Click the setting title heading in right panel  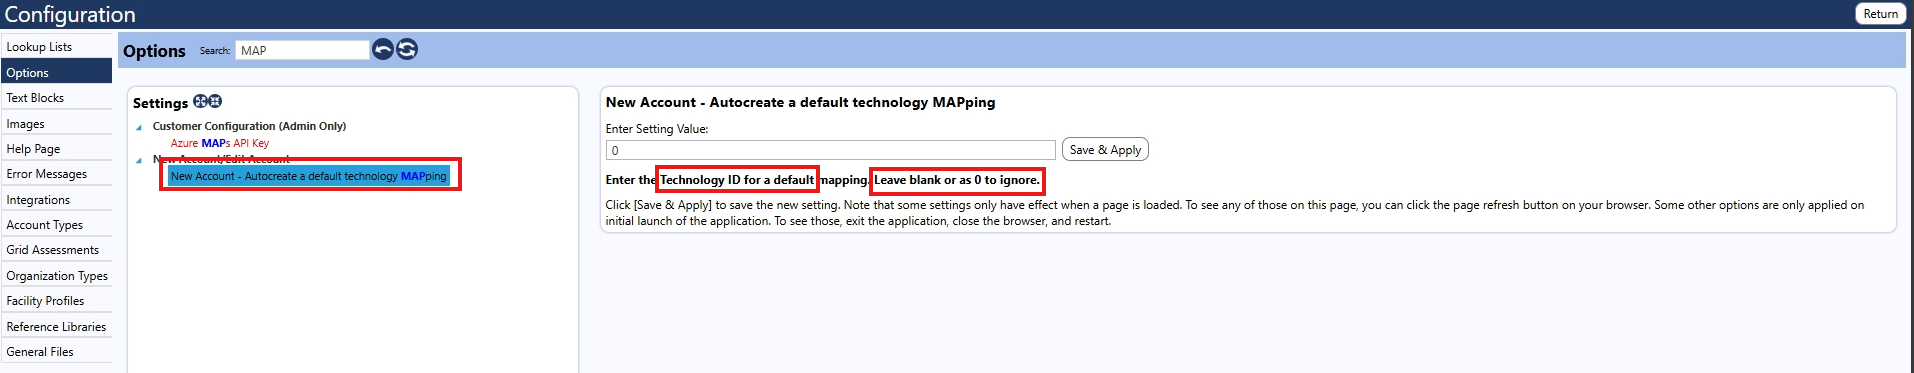[x=800, y=102]
